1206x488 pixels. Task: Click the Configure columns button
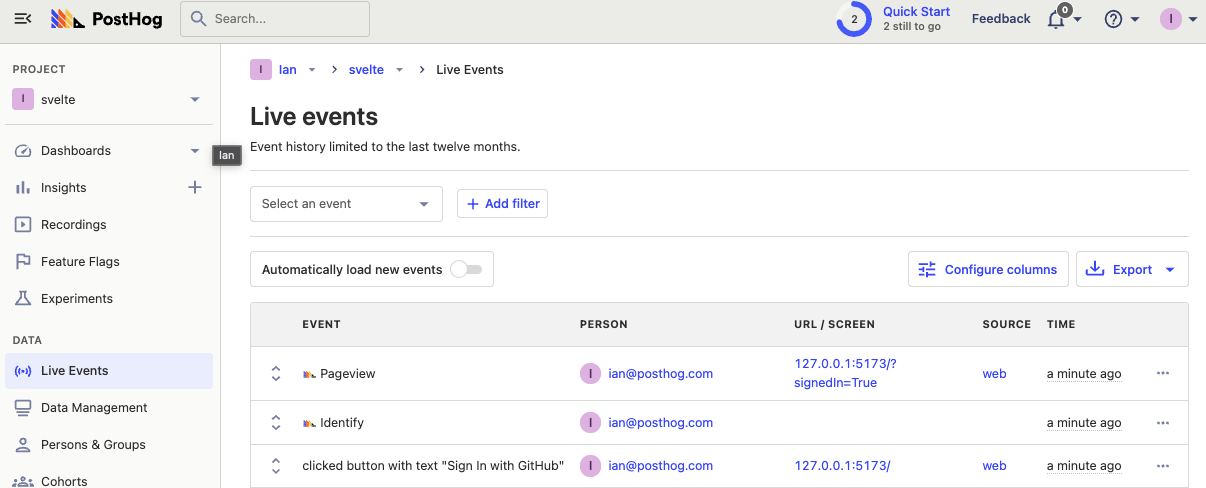pos(988,270)
